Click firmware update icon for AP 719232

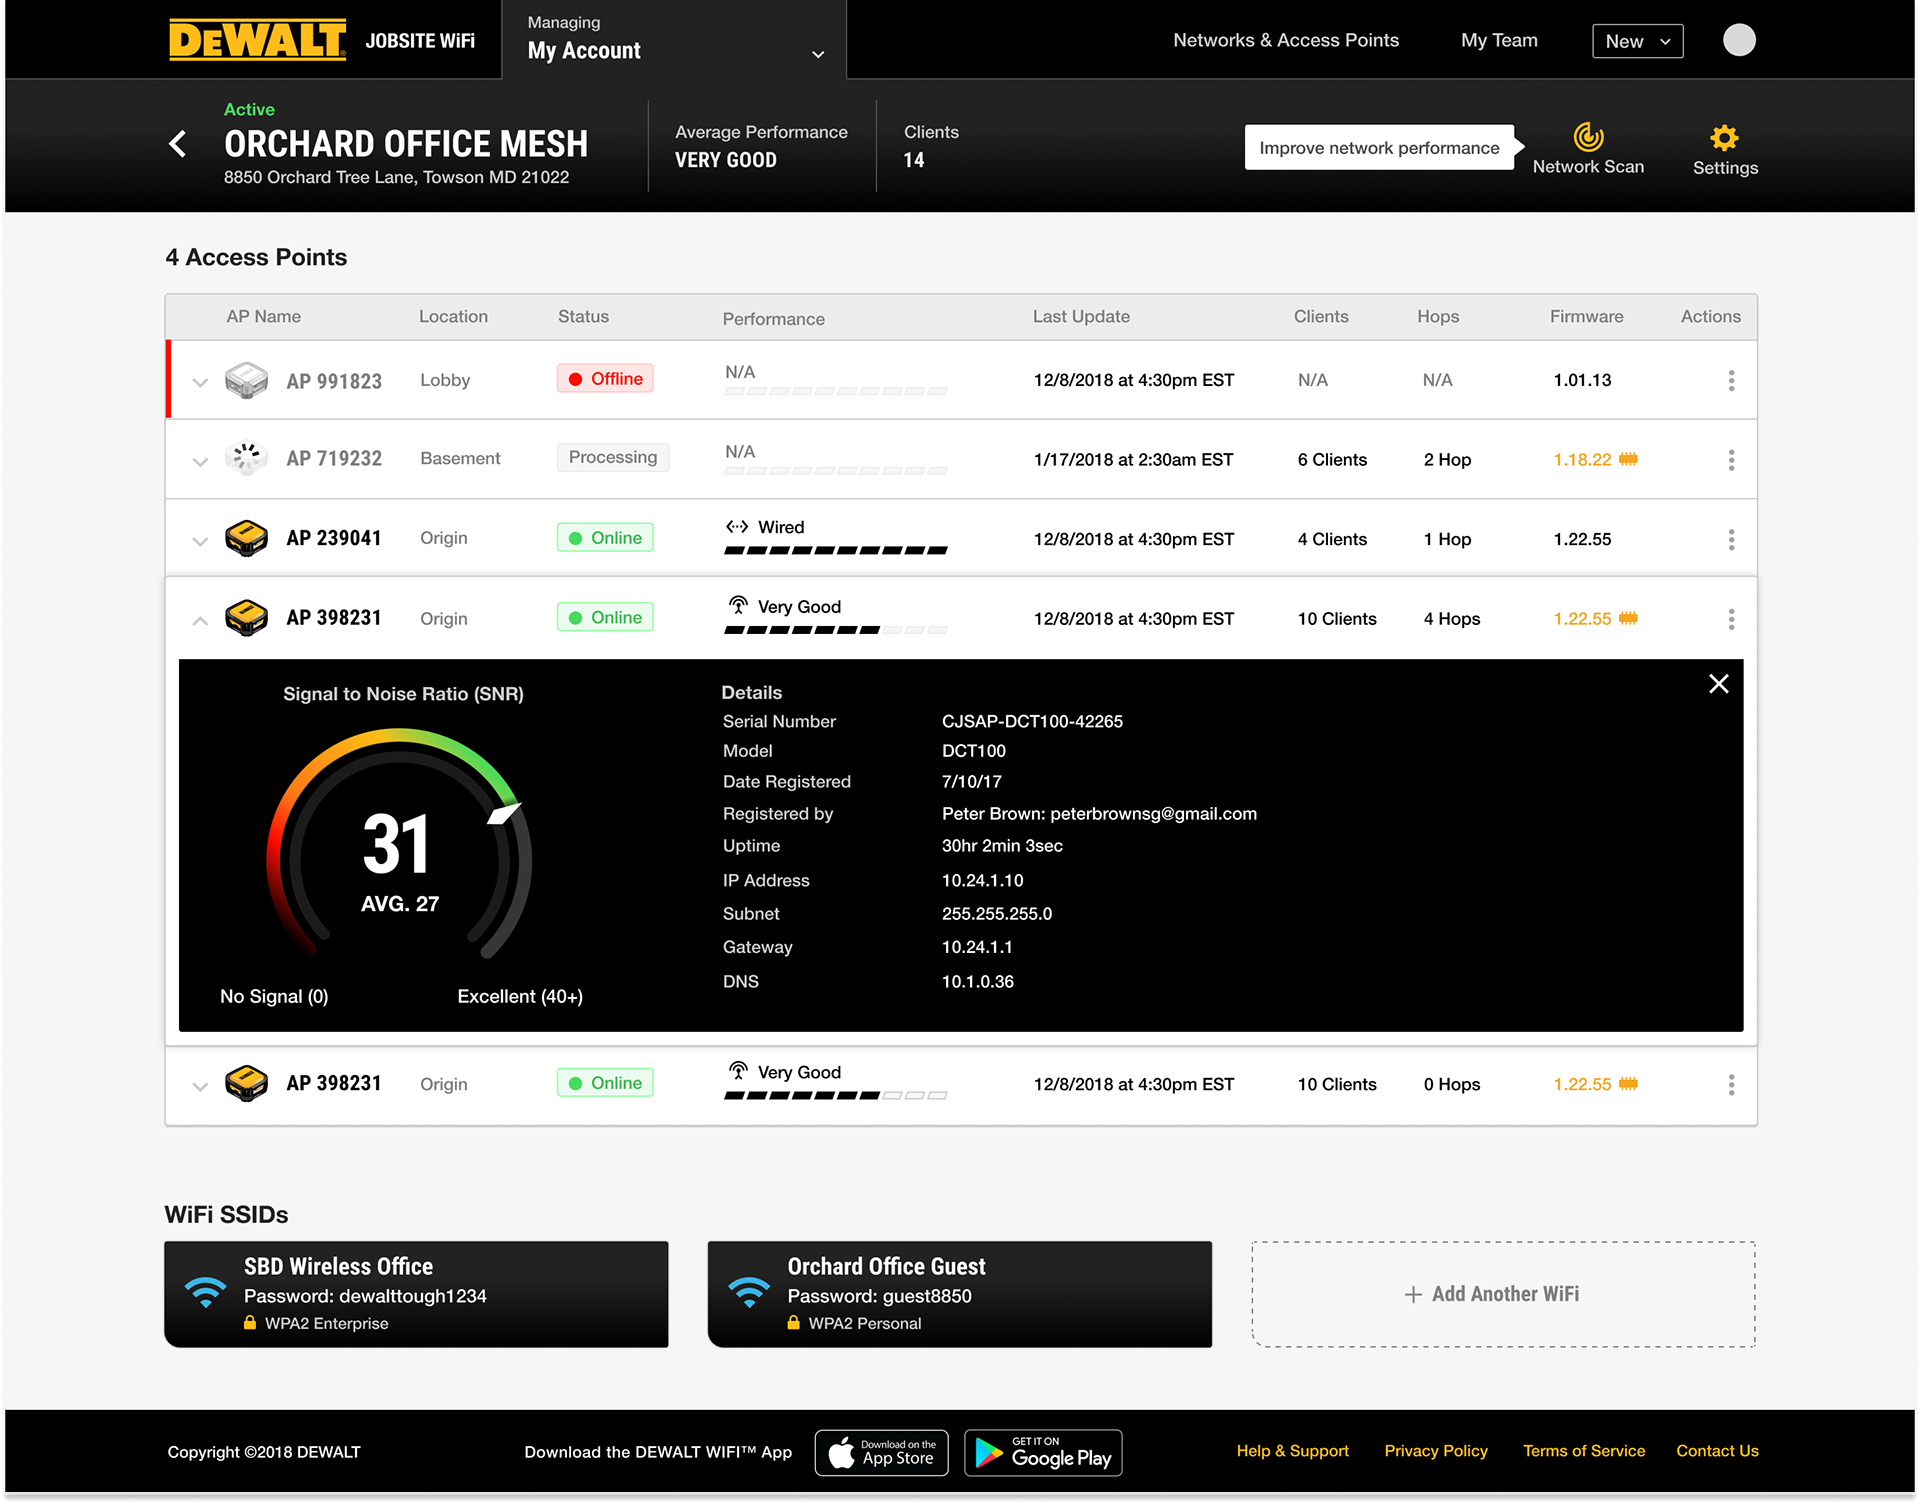click(1628, 459)
